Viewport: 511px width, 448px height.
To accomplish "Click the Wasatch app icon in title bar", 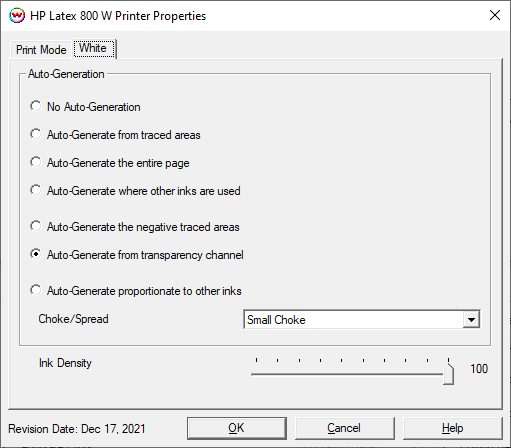I will click(x=17, y=15).
